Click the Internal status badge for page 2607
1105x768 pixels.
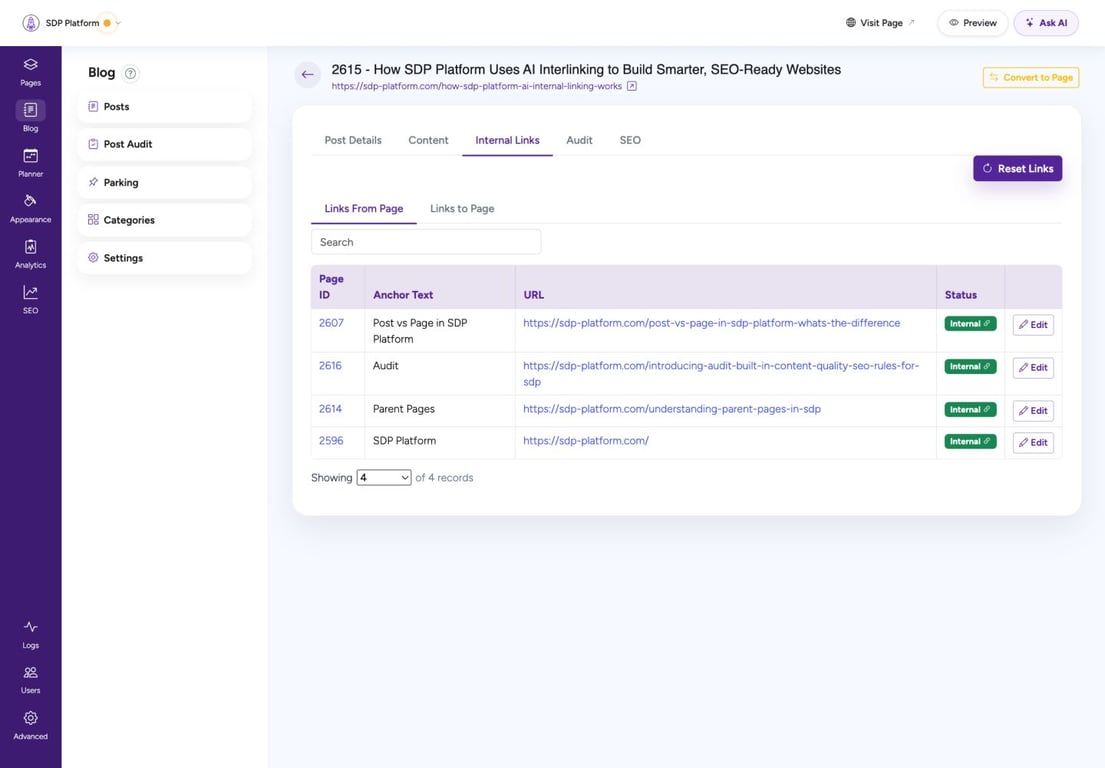click(970, 323)
